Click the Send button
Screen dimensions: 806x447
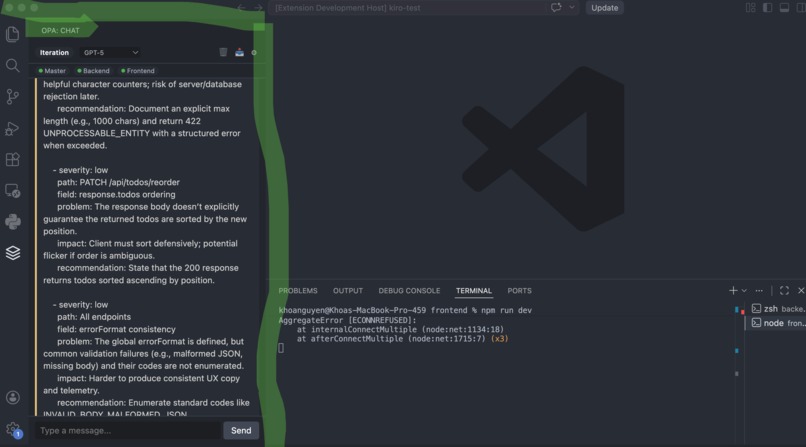tap(241, 431)
